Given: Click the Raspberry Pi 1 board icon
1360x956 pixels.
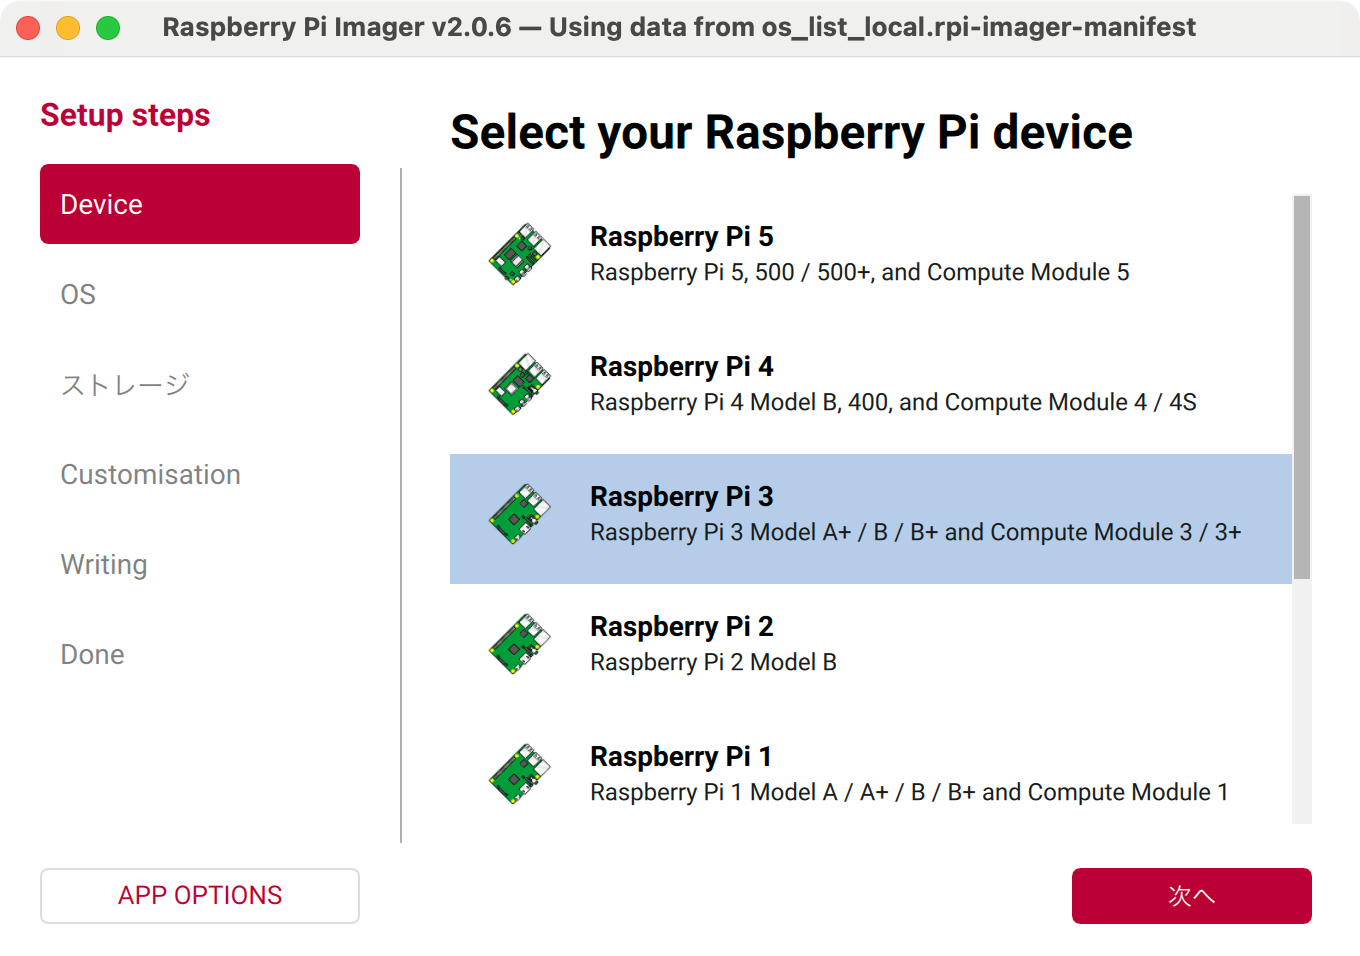Looking at the screenshot, I should [x=520, y=774].
